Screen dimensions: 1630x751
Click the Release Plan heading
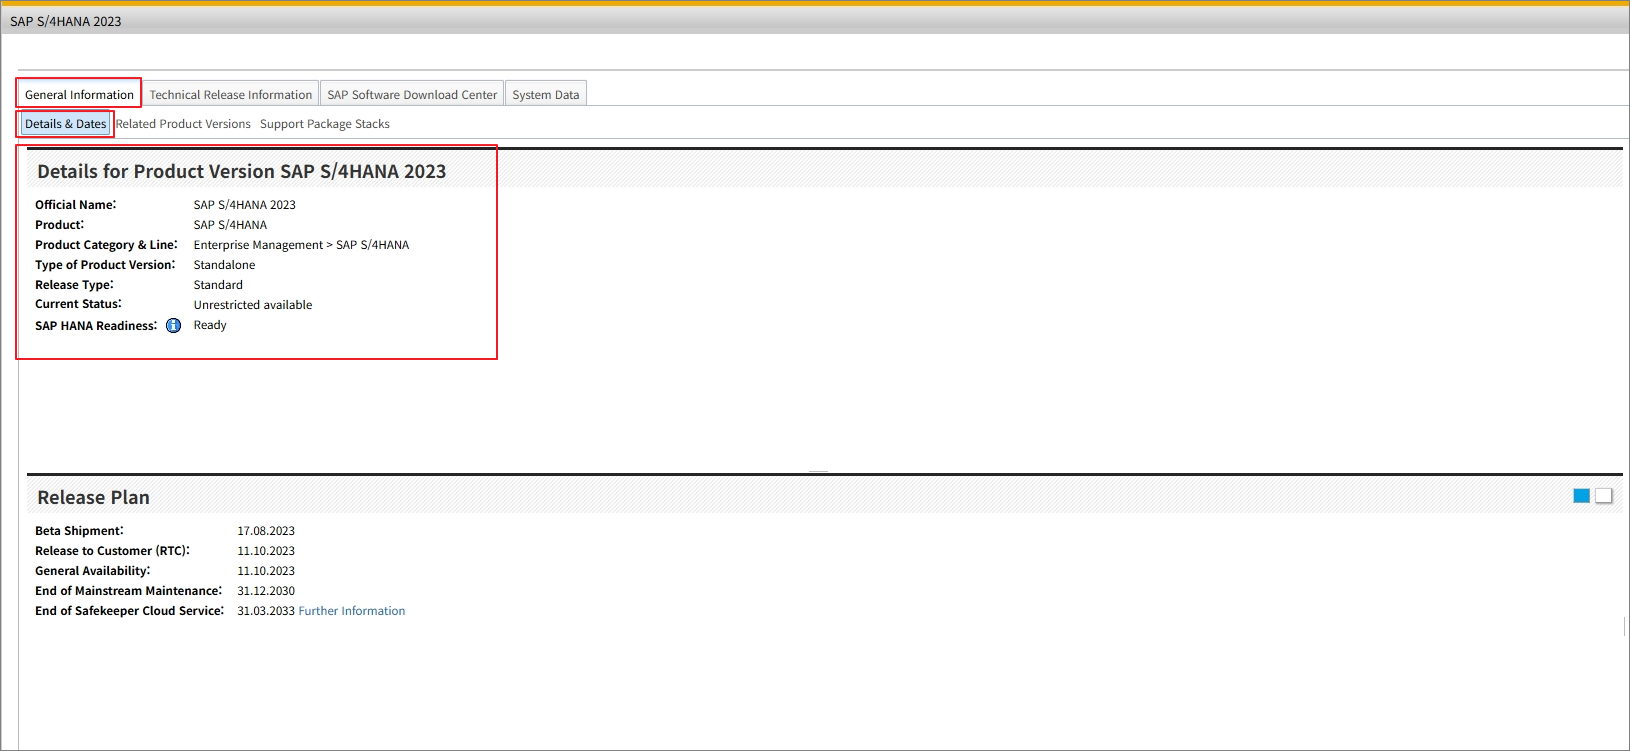[93, 497]
